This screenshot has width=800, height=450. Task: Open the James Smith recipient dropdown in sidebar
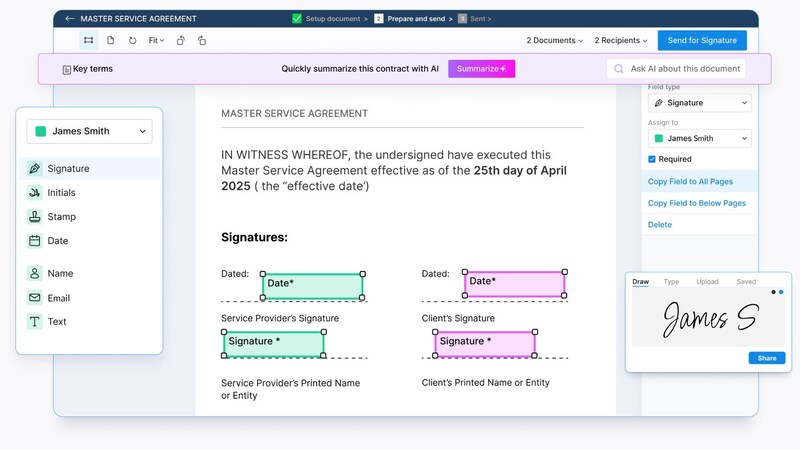(x=90, y=131)
